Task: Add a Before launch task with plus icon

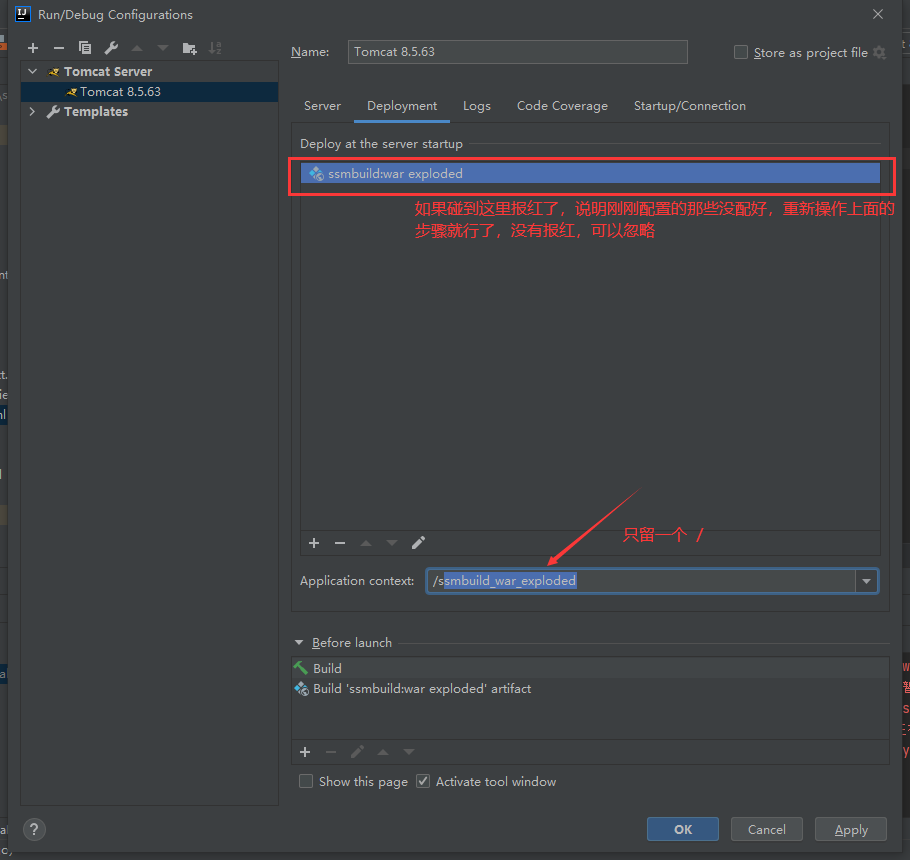Action: [304, 751]
